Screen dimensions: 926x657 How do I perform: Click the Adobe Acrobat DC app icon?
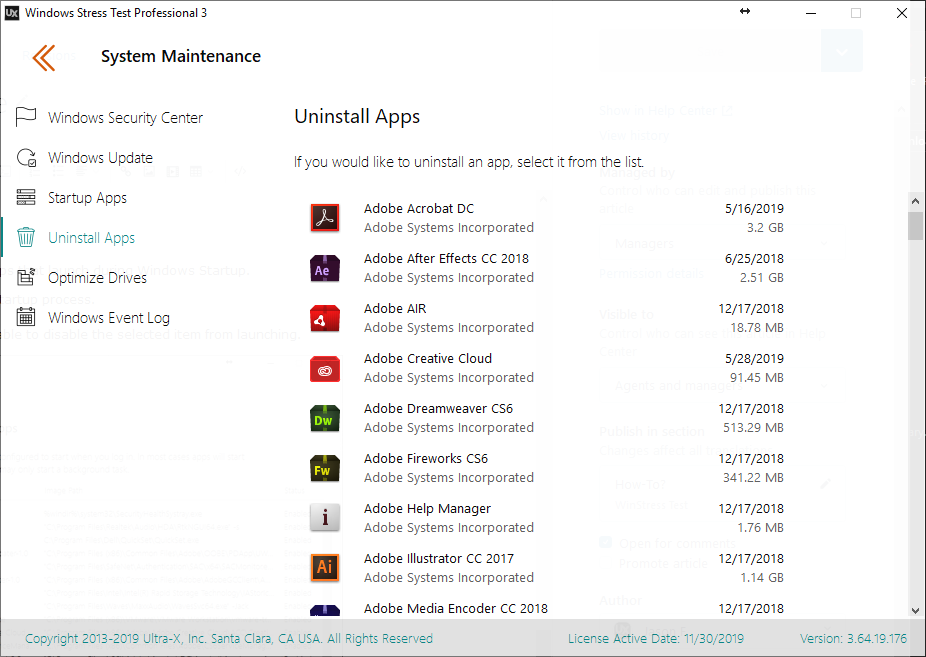pos(325,218)
